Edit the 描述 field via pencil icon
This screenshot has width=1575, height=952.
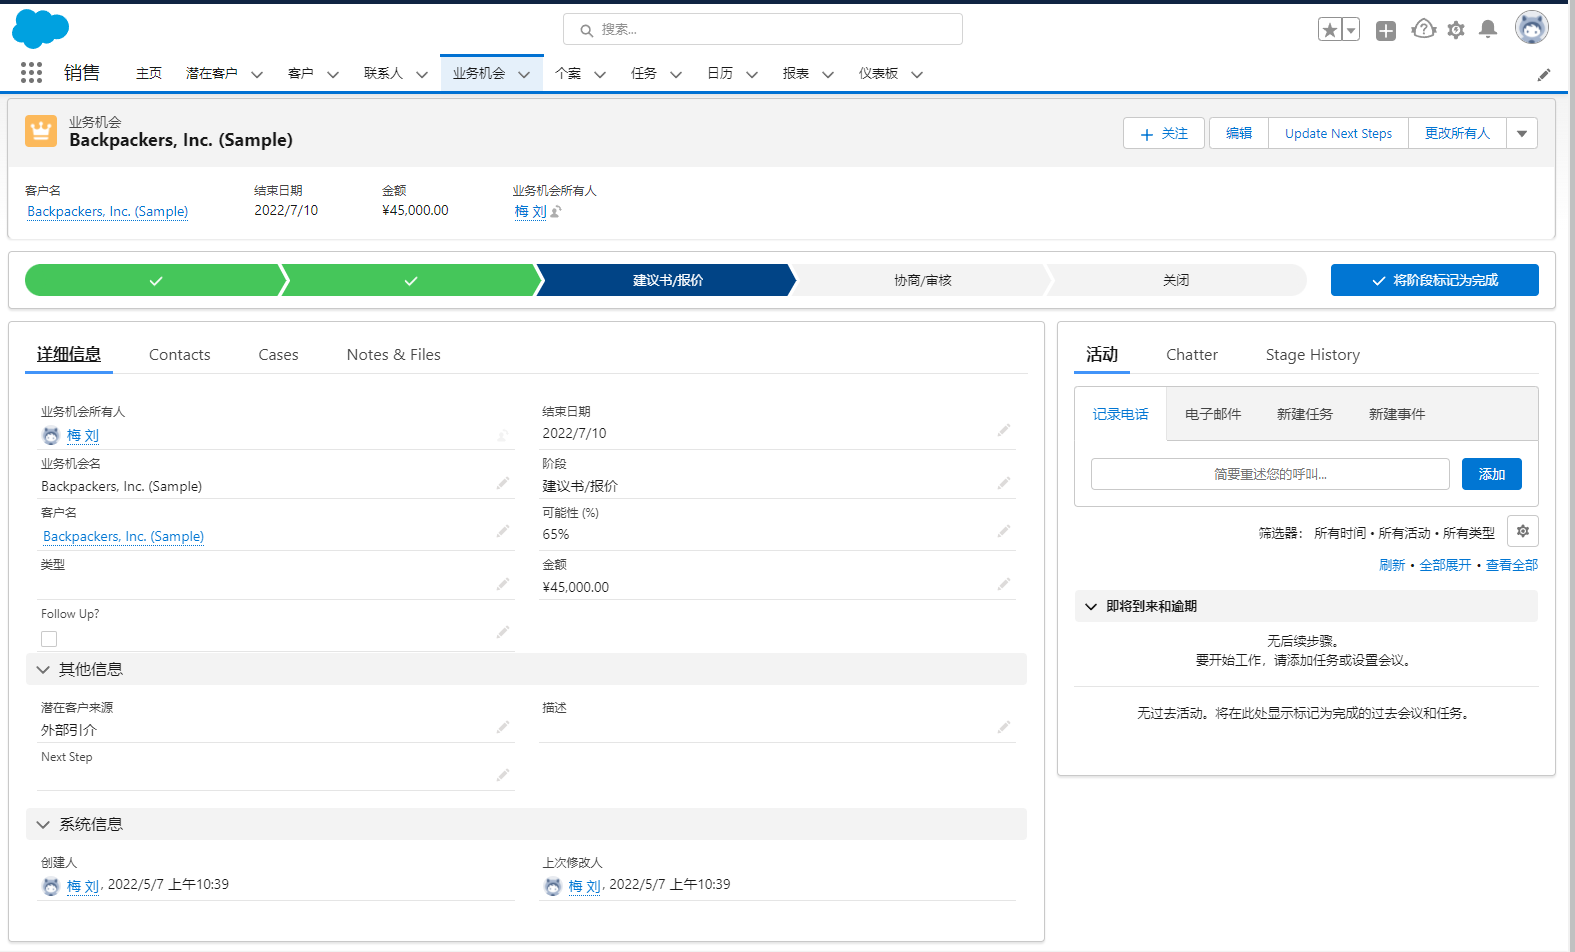tap(1003, 727)
